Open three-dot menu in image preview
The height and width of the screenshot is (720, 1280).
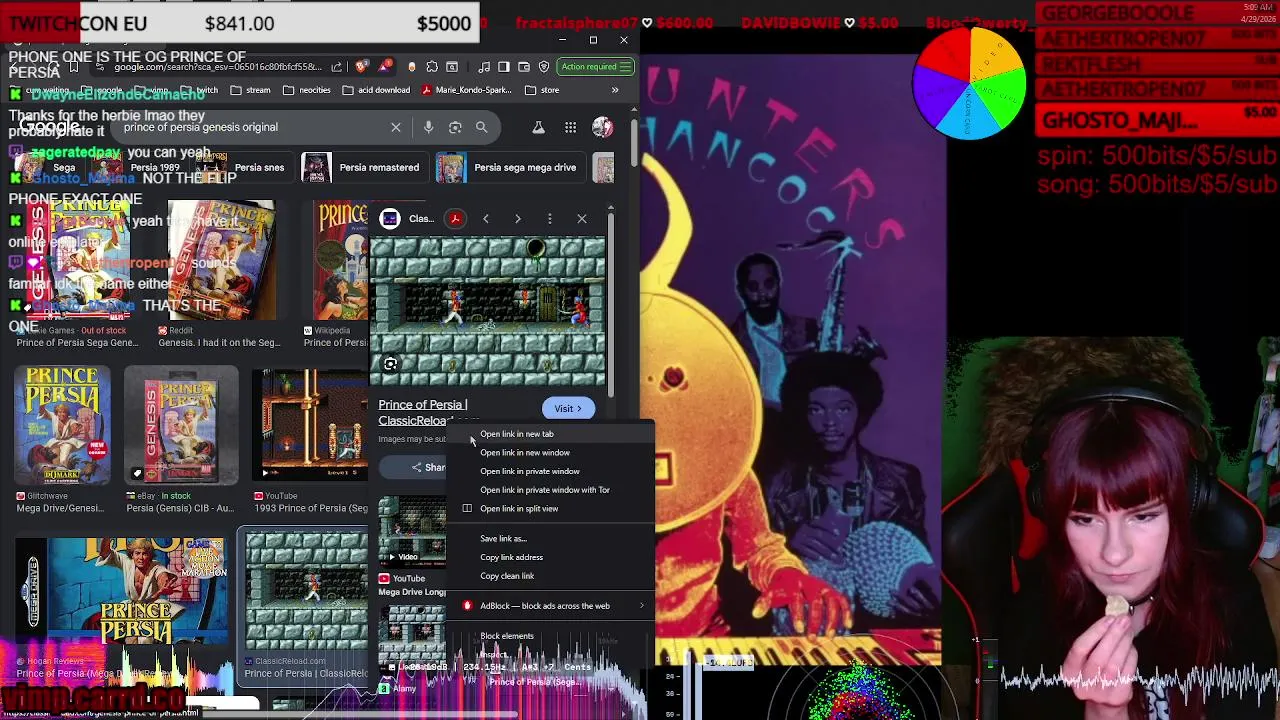click(x=550, y=219)
